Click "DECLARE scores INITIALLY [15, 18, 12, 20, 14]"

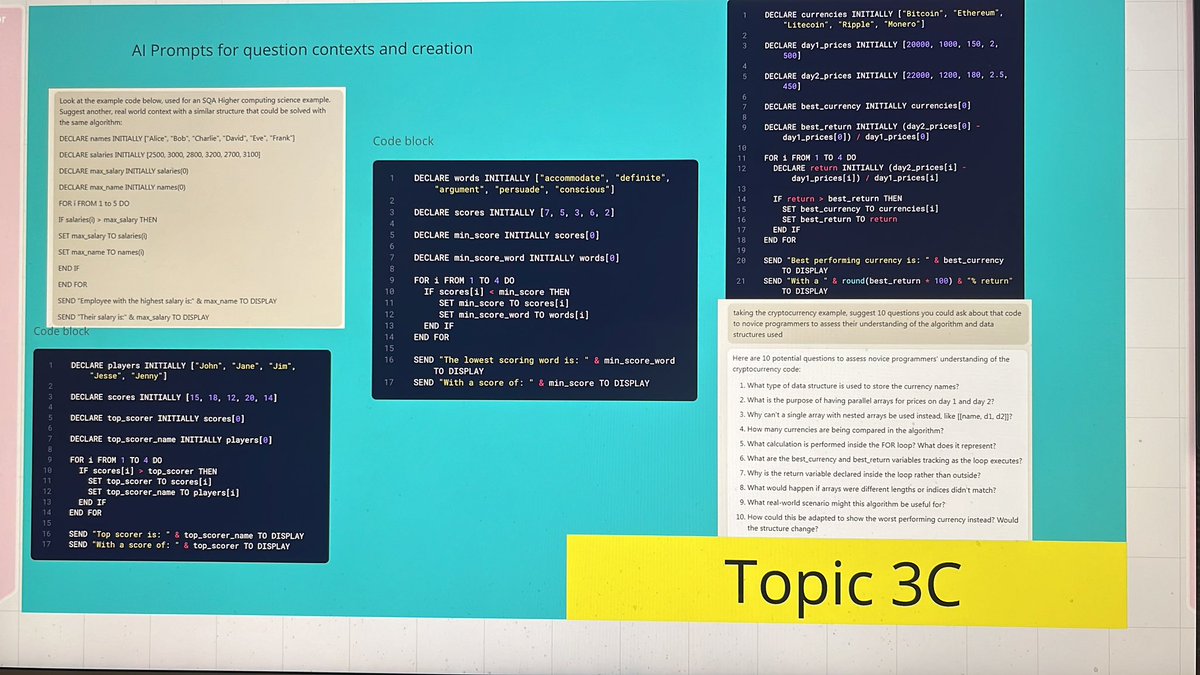click(x=173, y=398)
